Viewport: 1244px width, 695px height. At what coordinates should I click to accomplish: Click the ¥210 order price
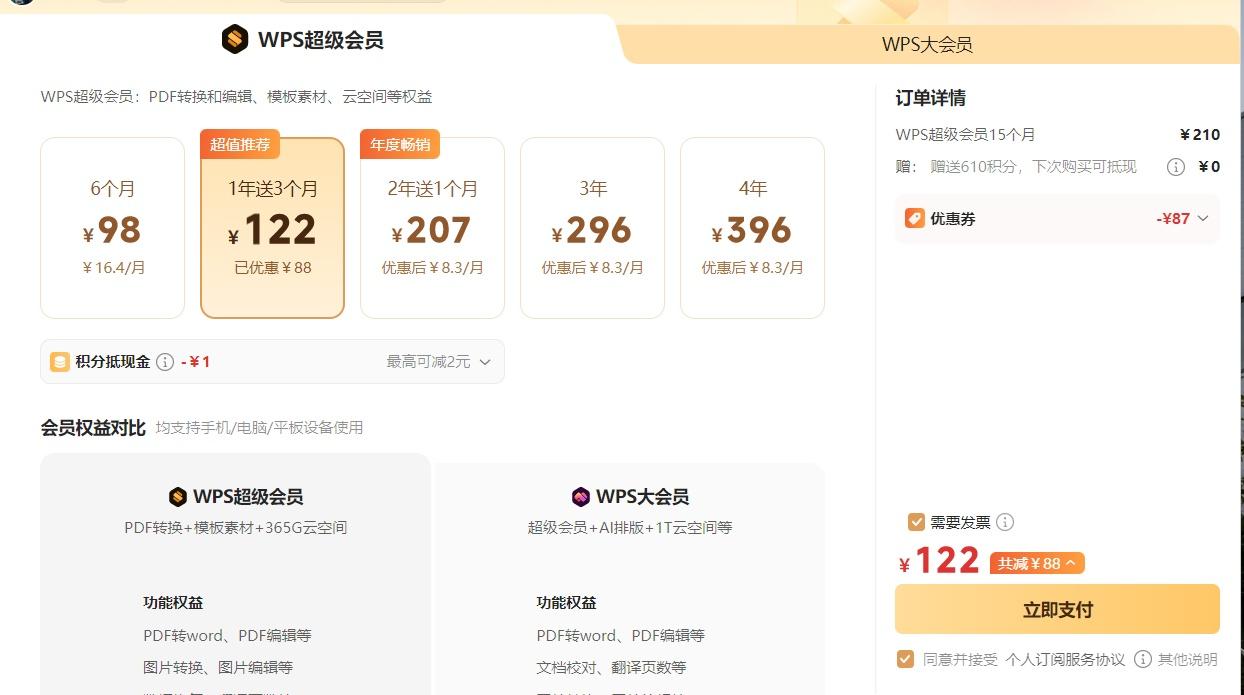coord(1200,135)
